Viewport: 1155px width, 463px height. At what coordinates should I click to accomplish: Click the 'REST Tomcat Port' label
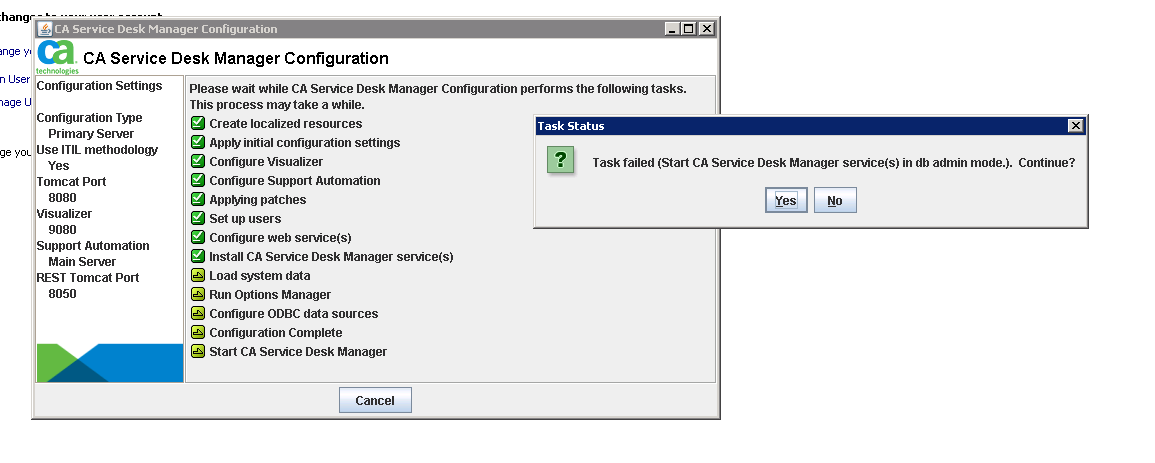coord(88,278)
